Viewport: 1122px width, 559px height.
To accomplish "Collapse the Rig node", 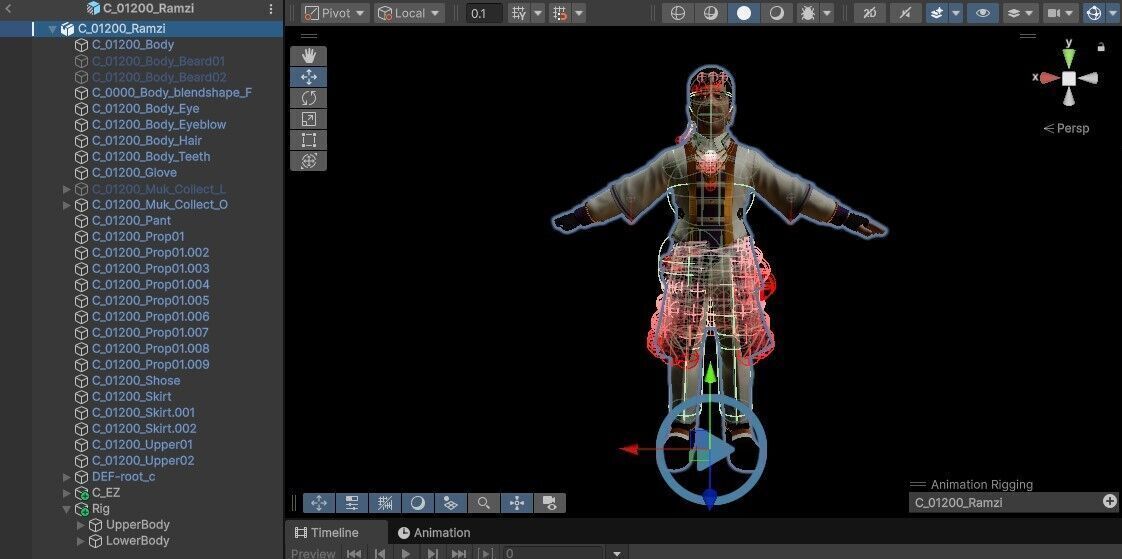I will pyautogui.click(x=67, y=510).
